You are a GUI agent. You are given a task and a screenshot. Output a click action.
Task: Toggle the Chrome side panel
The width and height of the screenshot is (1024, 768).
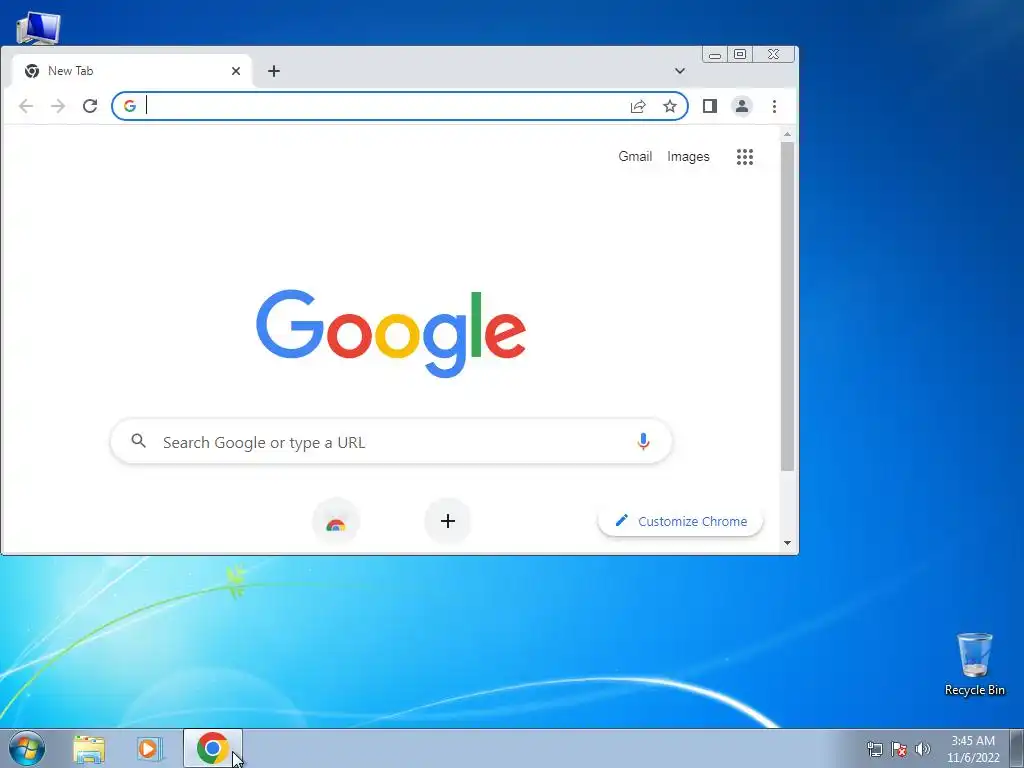(x=710, y=106)
